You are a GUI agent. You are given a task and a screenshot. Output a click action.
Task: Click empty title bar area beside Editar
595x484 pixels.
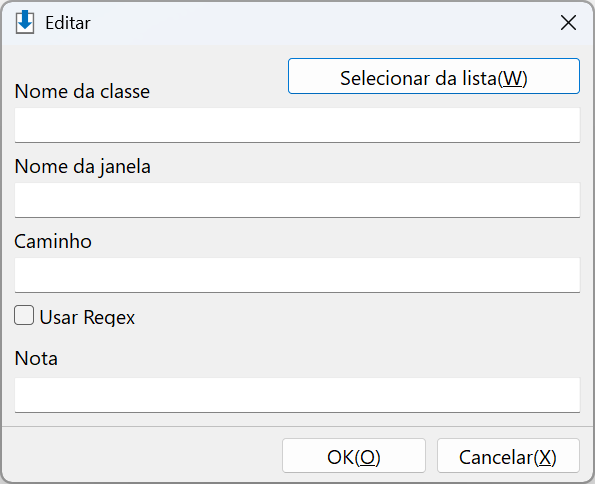coord(323,23)
